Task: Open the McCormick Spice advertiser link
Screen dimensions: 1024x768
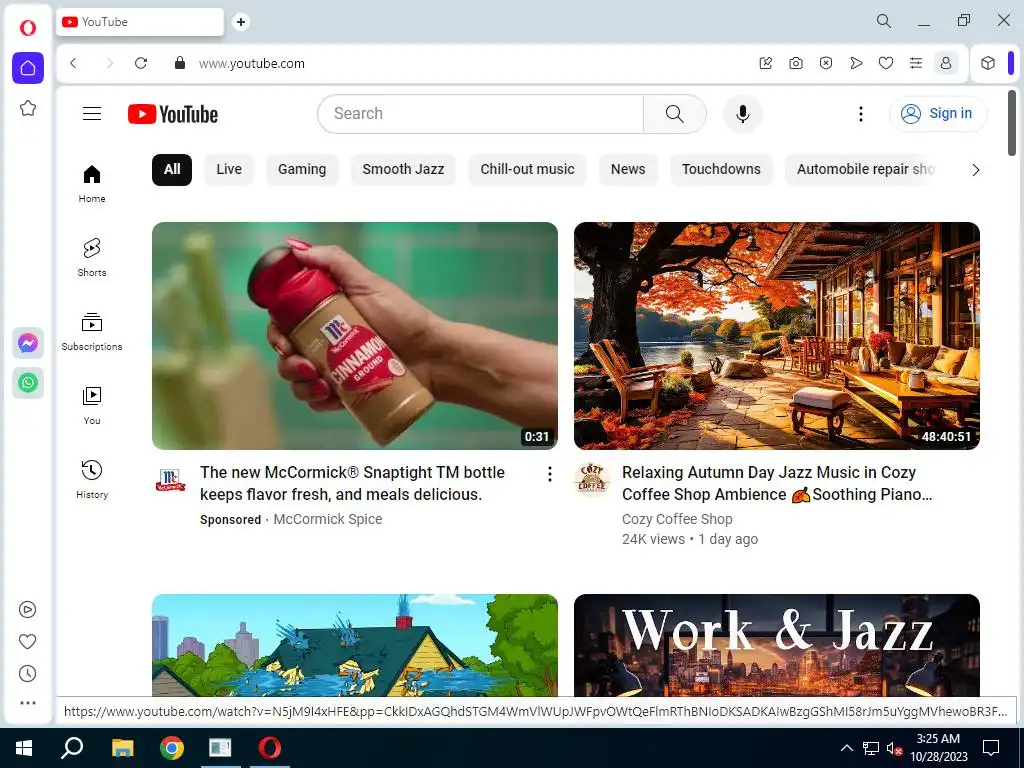Action: (328, 519)
